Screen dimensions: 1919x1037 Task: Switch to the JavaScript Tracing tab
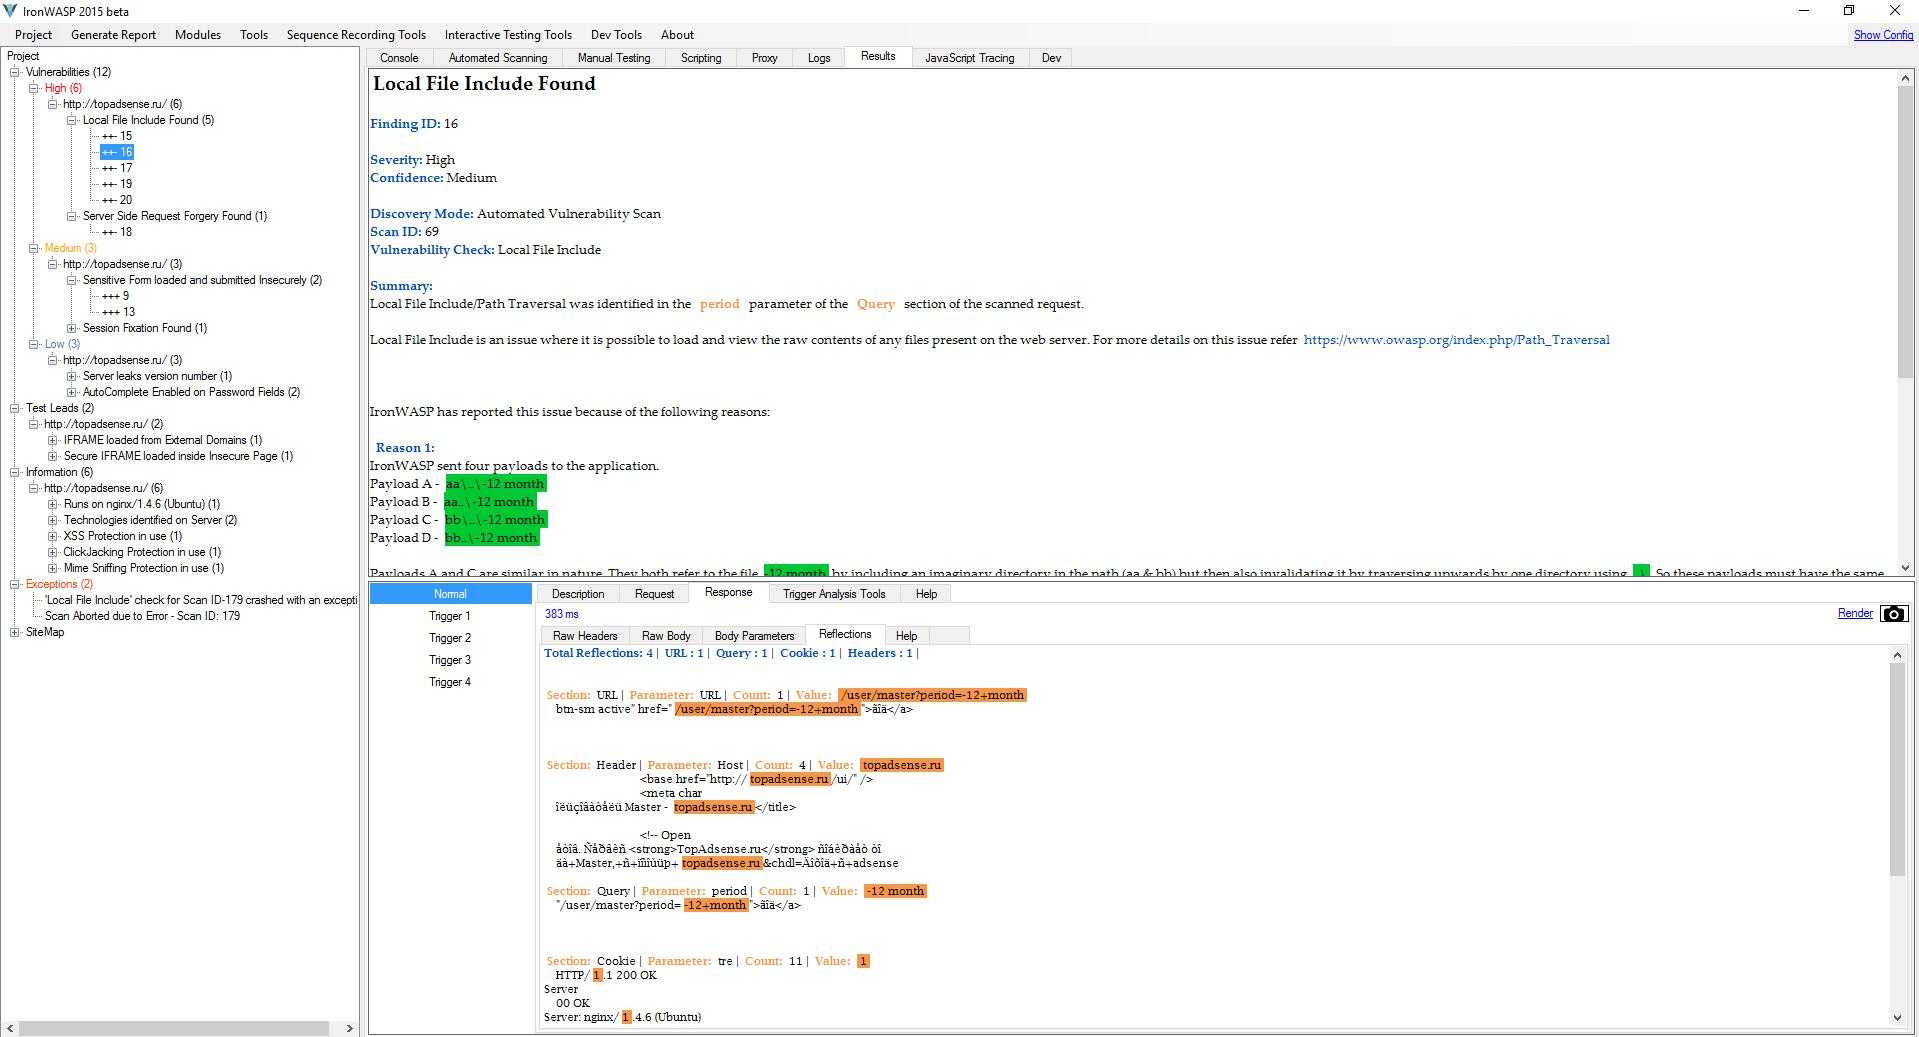tap(968, 58)
